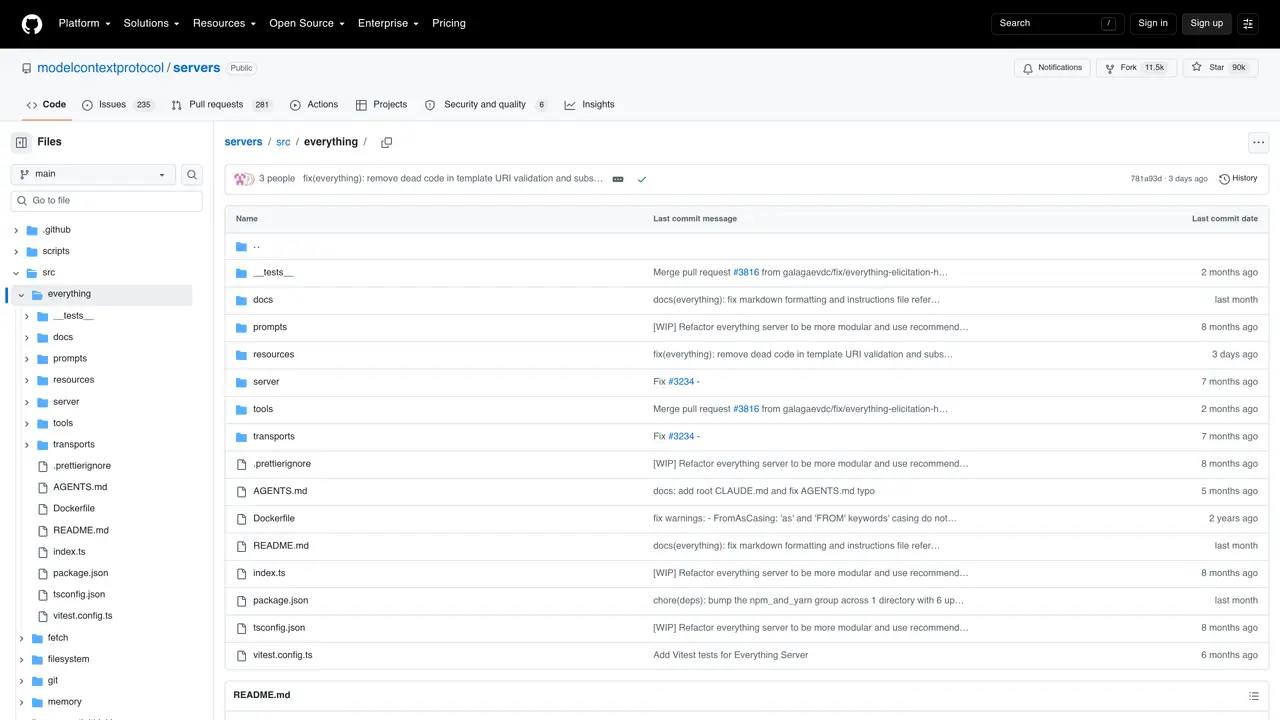Open tsconfig.json in the file list
The height and width of the screenshot is (720, 1280).
click(x=279, y=628)
